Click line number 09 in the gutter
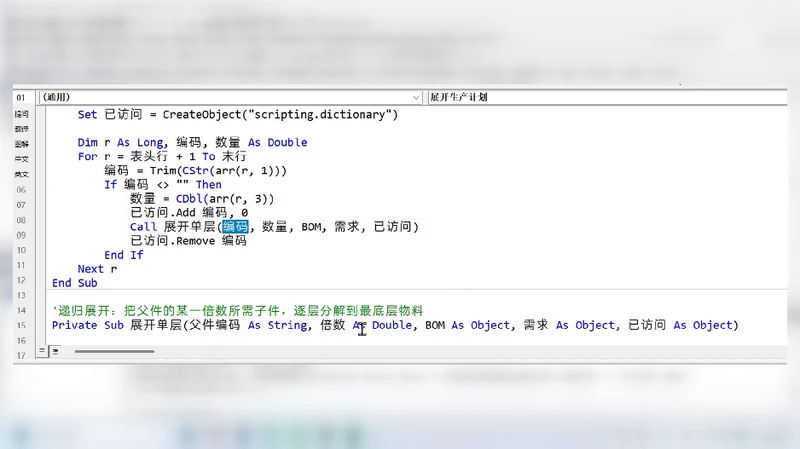Viewport: 800px width, 449px height. [x=21, y=235]
